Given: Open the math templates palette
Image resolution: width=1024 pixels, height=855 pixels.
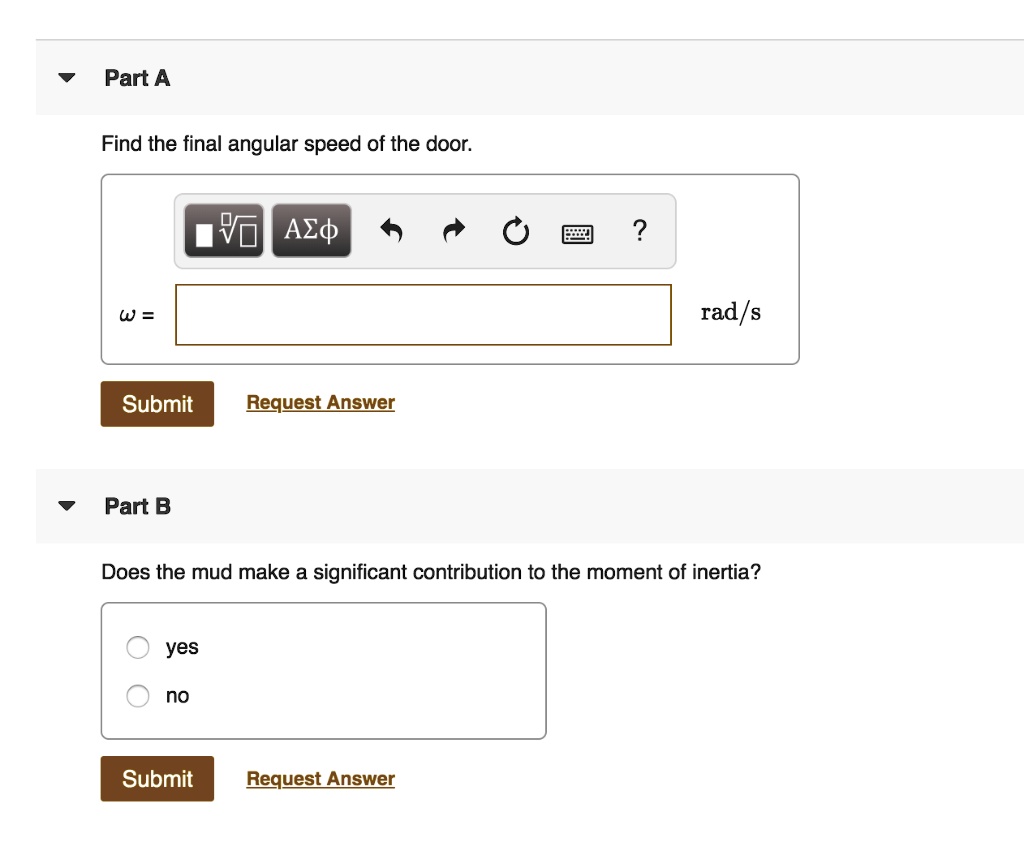Looking at the screenshot, I should click(x=222, y=229).
